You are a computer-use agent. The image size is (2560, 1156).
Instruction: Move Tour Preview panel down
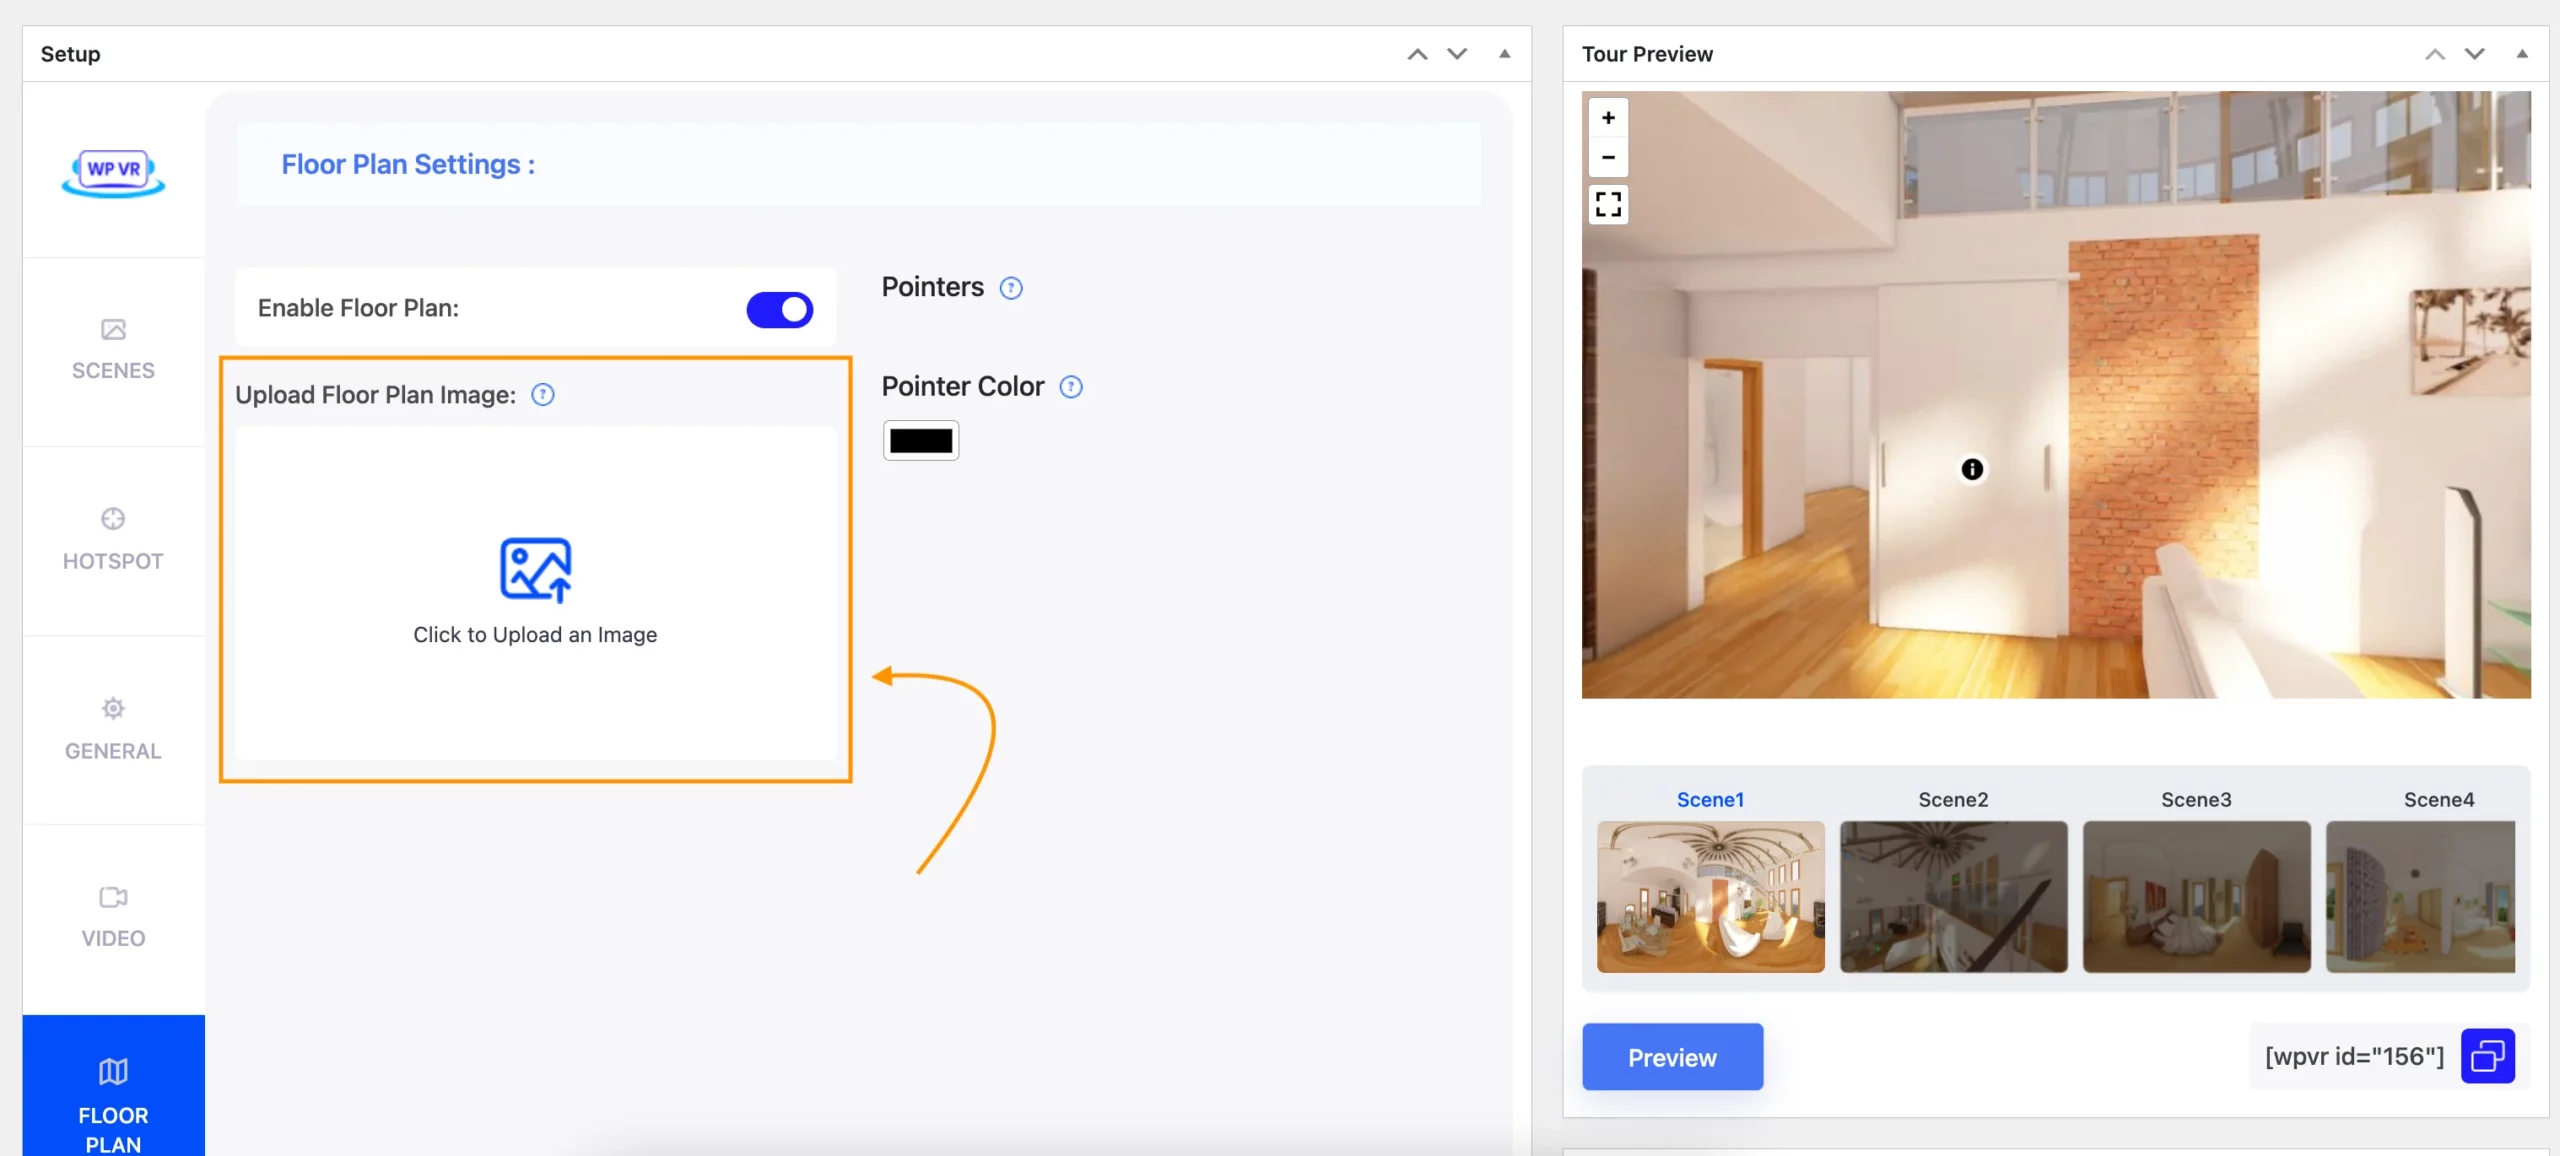coord(2474,54)
